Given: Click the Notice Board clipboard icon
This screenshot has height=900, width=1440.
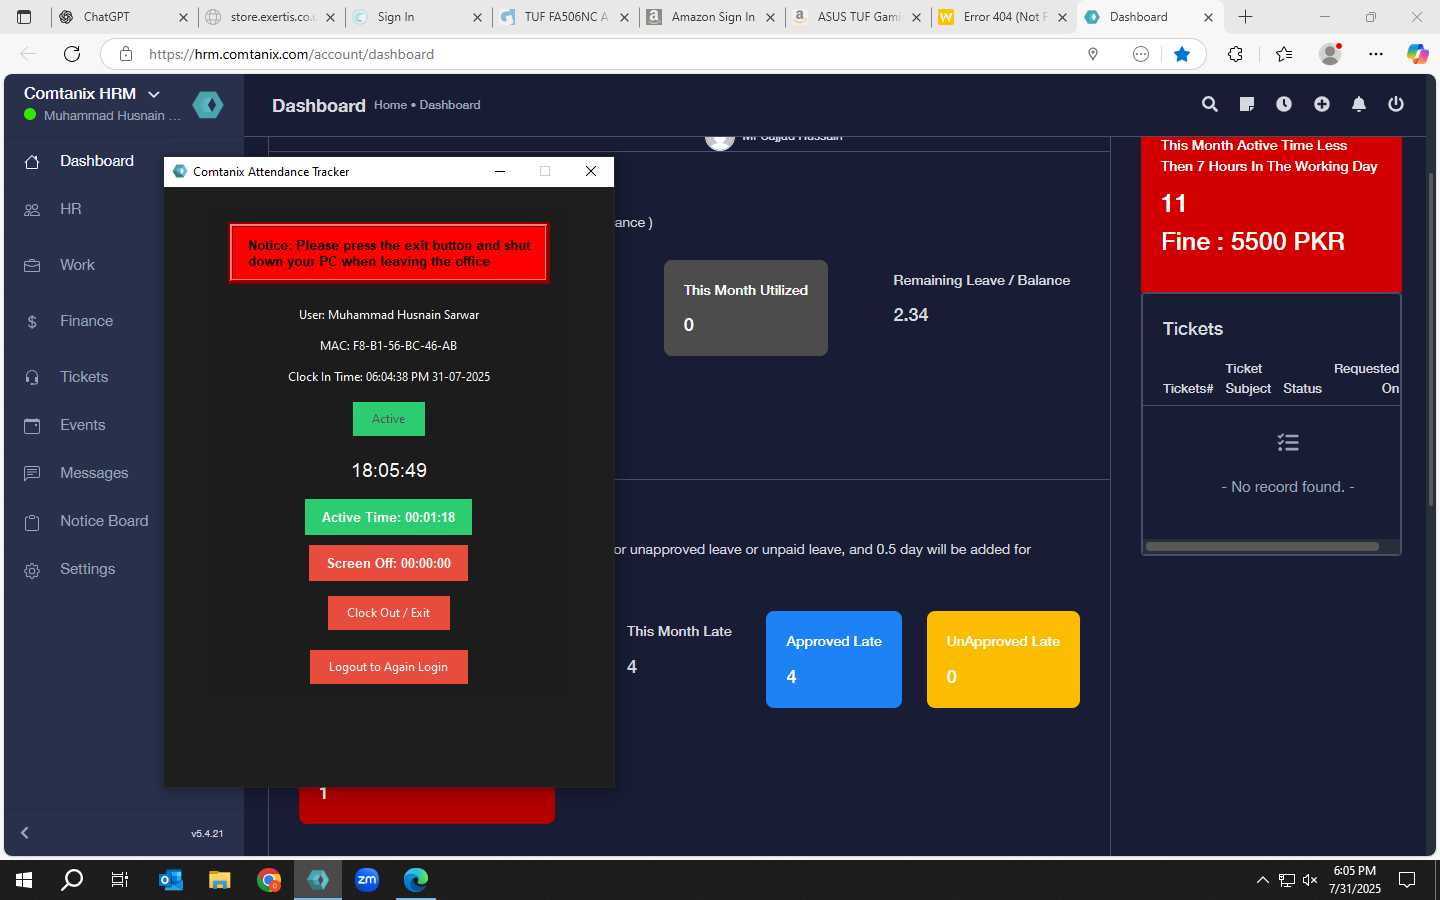Looking at the screenshot, I should click(32, 522).
